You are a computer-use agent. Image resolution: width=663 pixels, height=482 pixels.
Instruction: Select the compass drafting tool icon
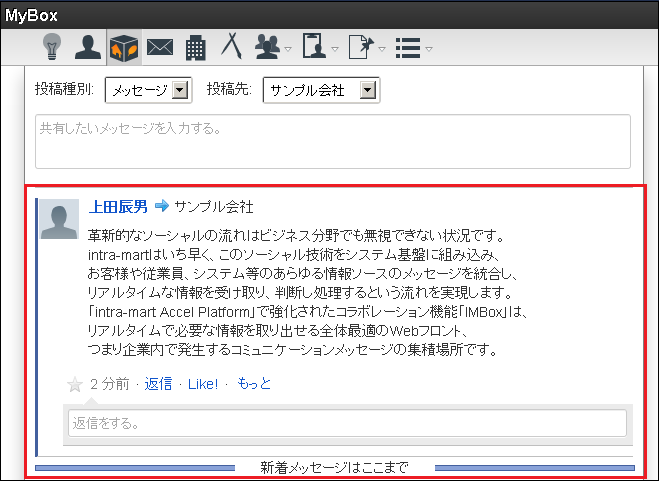point(232,46)
